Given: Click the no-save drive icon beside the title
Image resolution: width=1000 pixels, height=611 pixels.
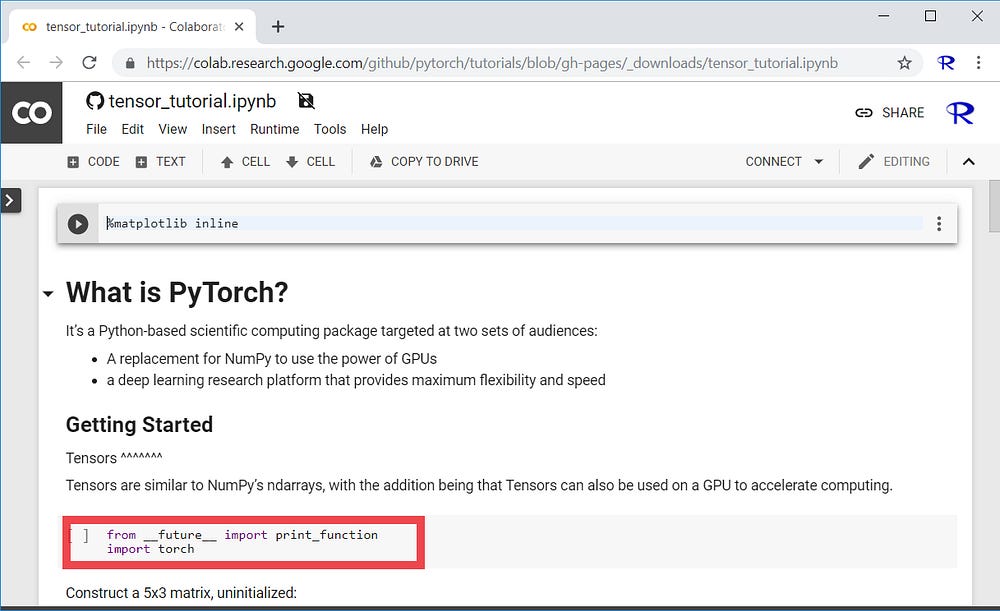Looking at the screenshot, I should [306, 101].
